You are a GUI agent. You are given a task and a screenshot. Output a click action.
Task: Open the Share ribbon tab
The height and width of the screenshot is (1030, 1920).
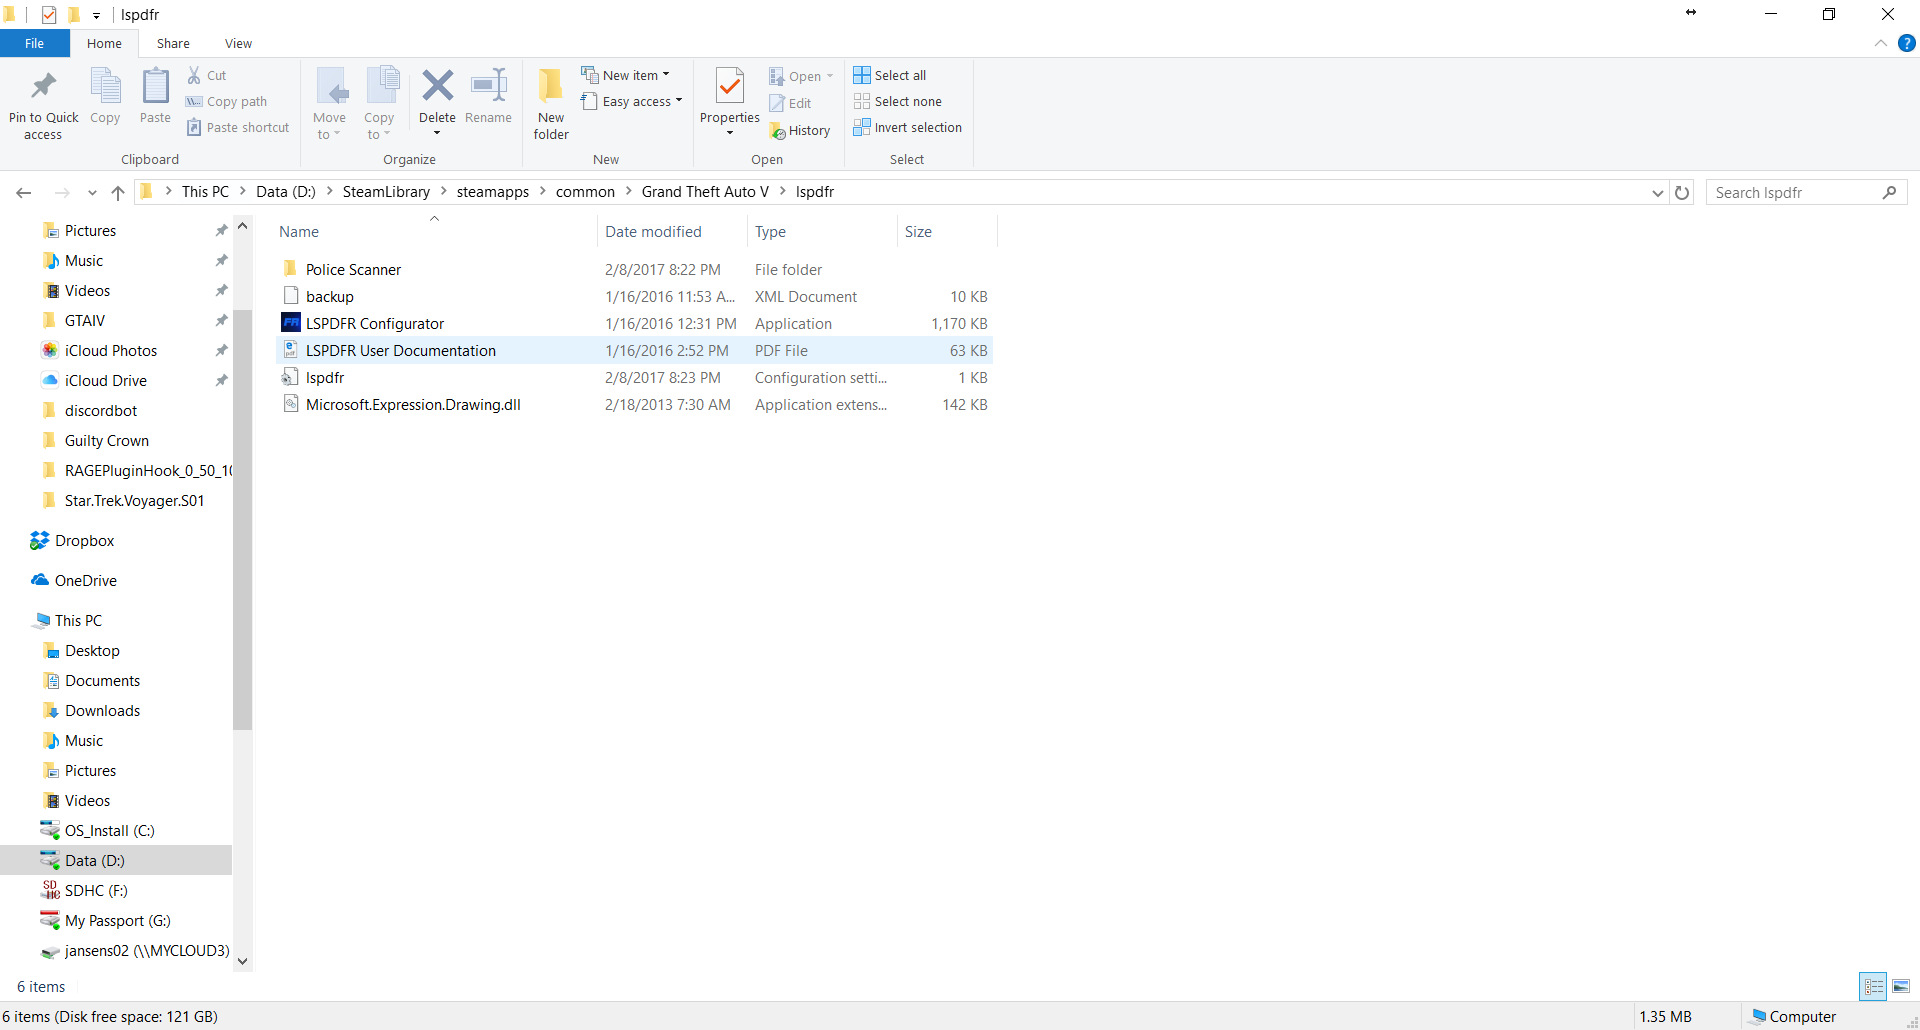coord(173,44)
